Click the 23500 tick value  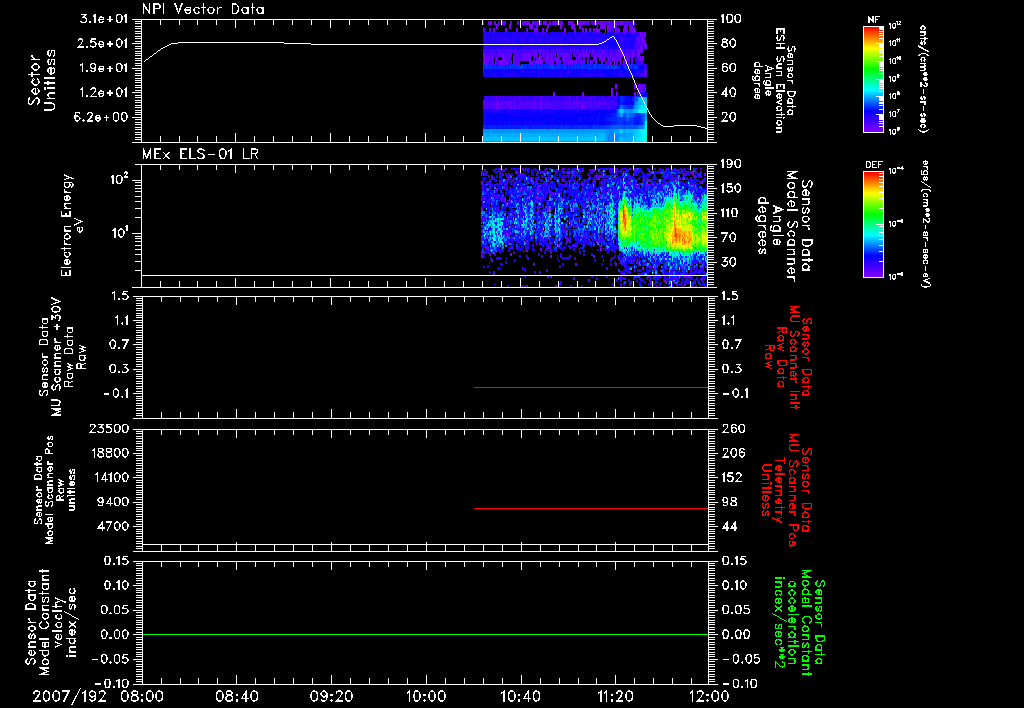tap(111, 428)
